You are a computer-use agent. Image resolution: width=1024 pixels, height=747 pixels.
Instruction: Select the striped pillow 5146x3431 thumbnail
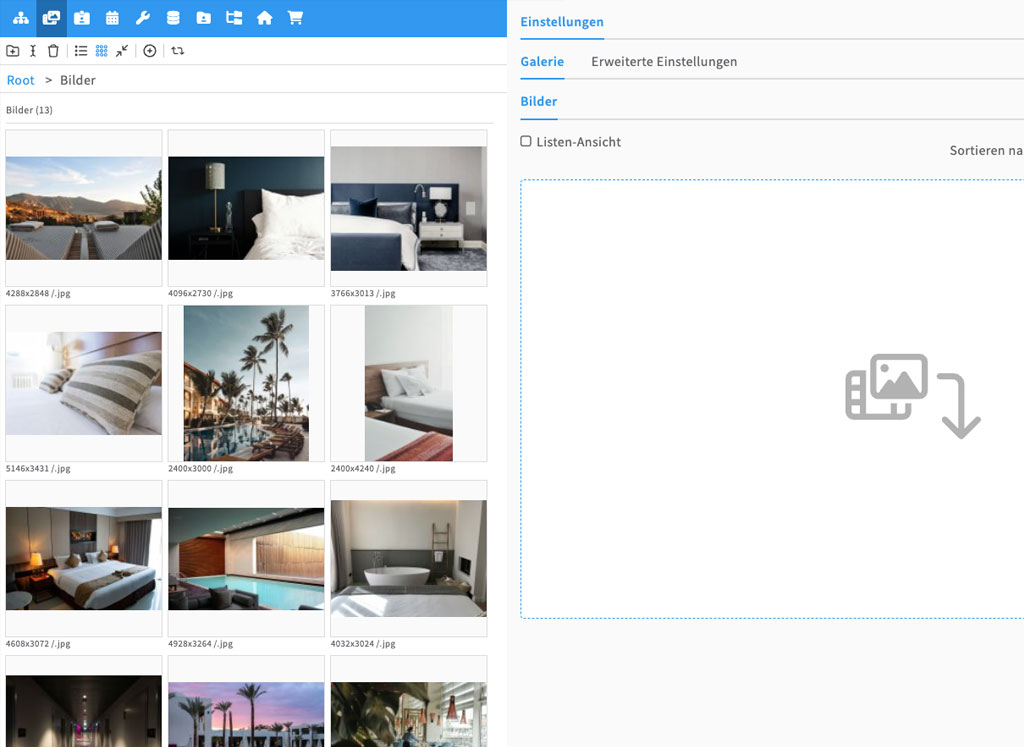click(x=84, y=383)
